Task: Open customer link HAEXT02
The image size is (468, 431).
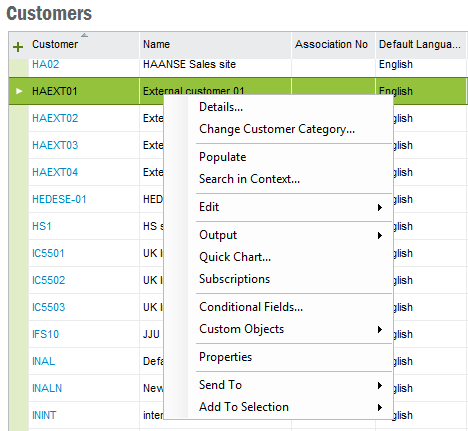Action: click(x=55, y=118)
